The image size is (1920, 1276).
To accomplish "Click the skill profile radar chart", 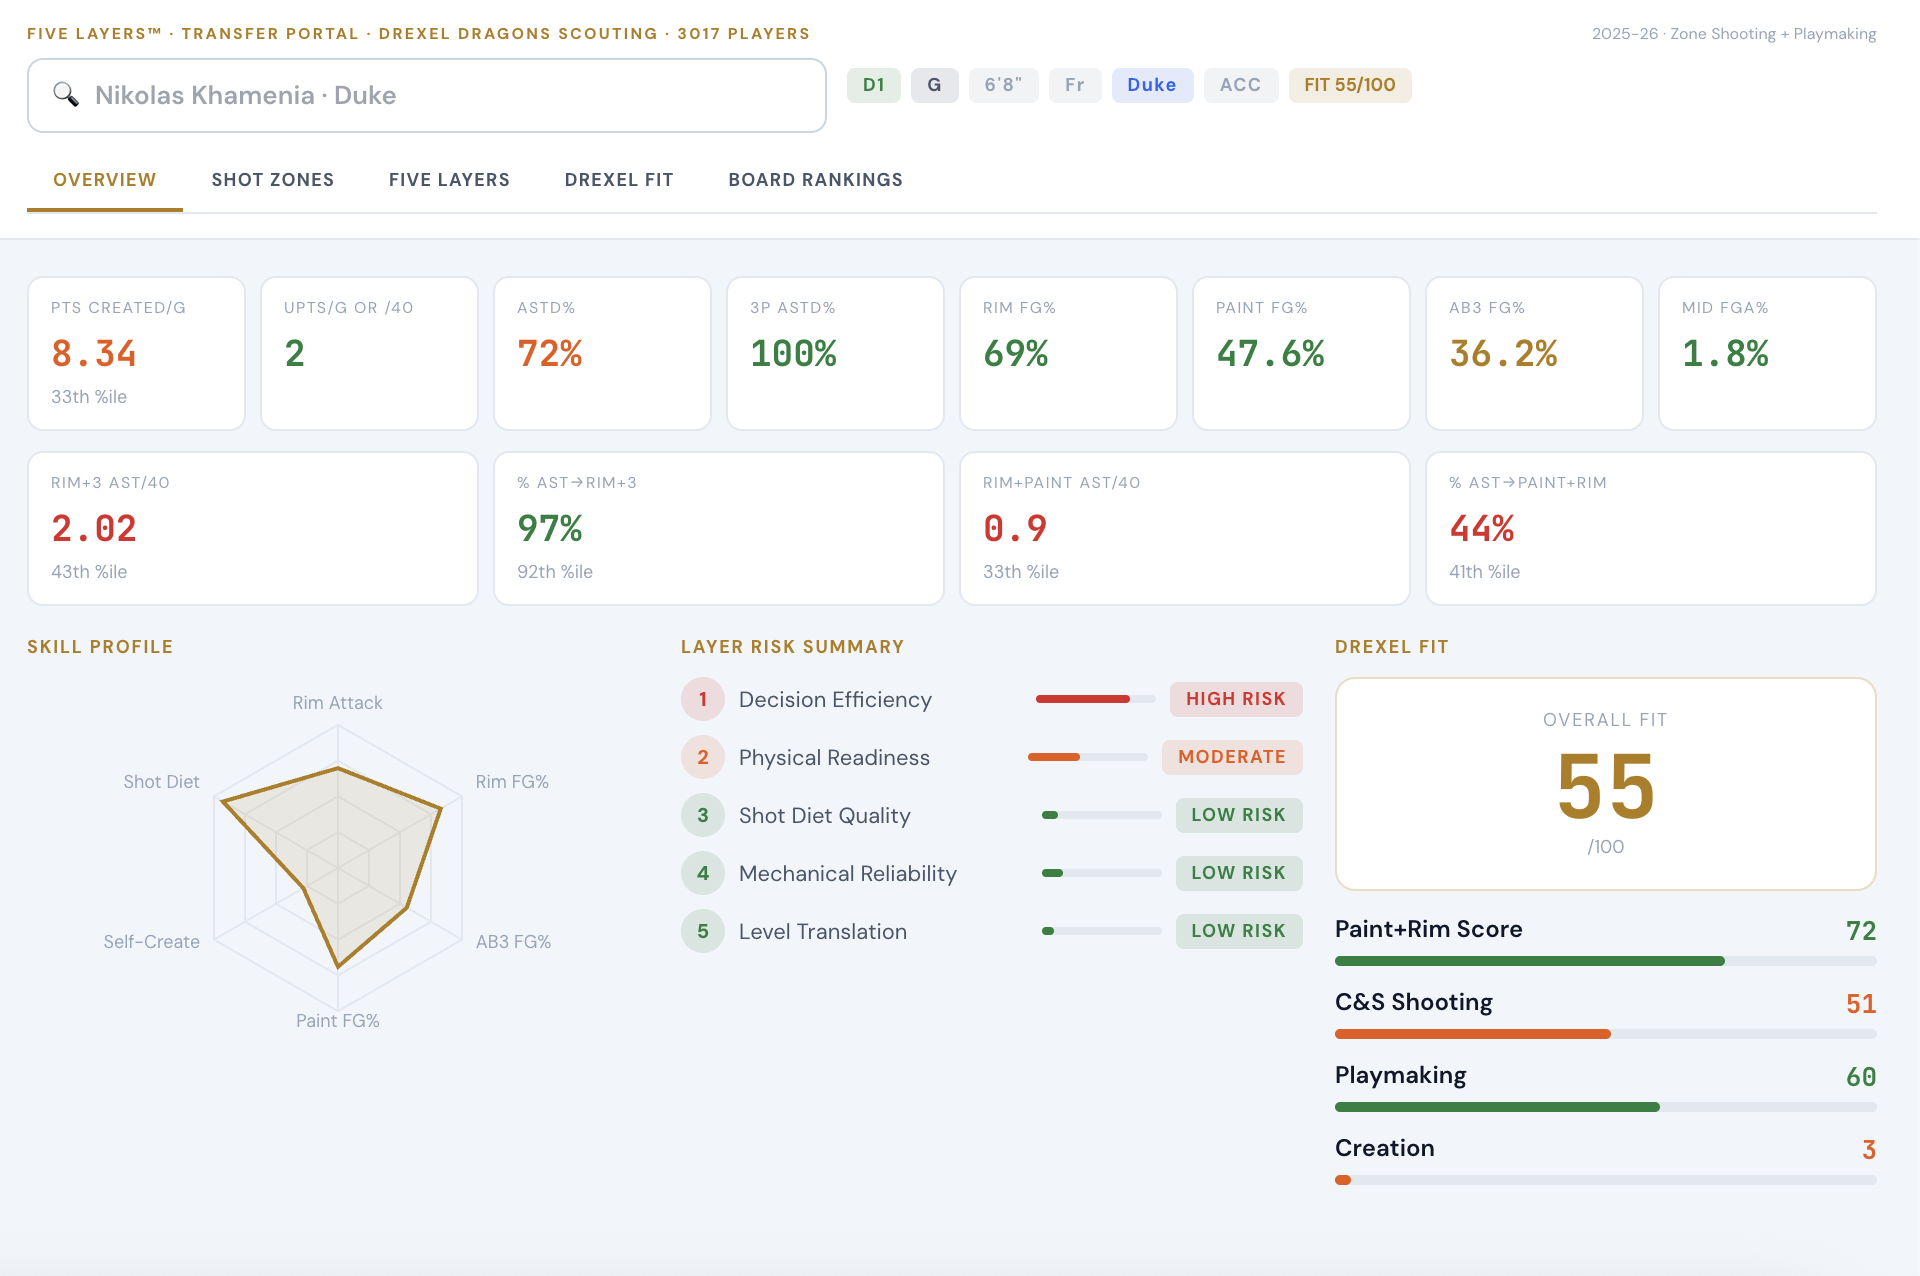I will (338, 866).
